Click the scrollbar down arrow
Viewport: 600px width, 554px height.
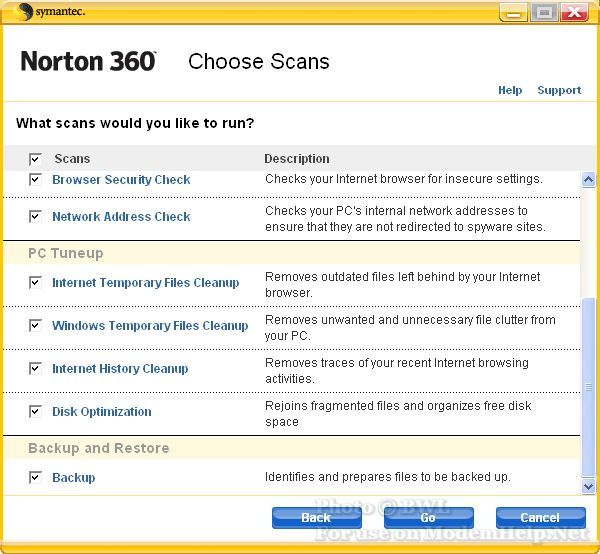[588, 486]
